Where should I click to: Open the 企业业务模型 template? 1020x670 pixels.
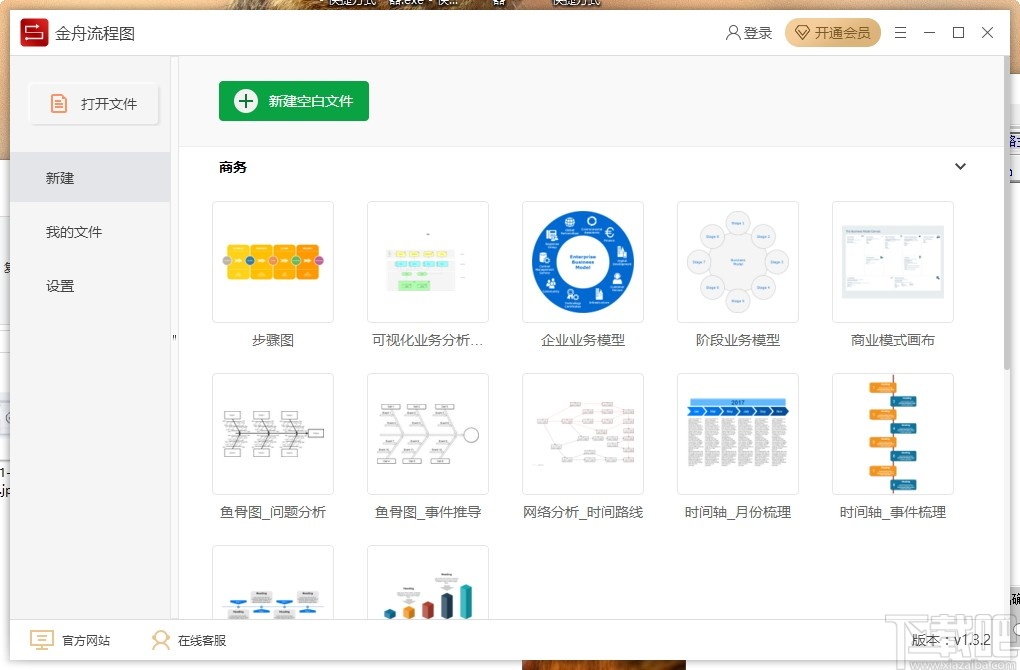tap(582, 262)
